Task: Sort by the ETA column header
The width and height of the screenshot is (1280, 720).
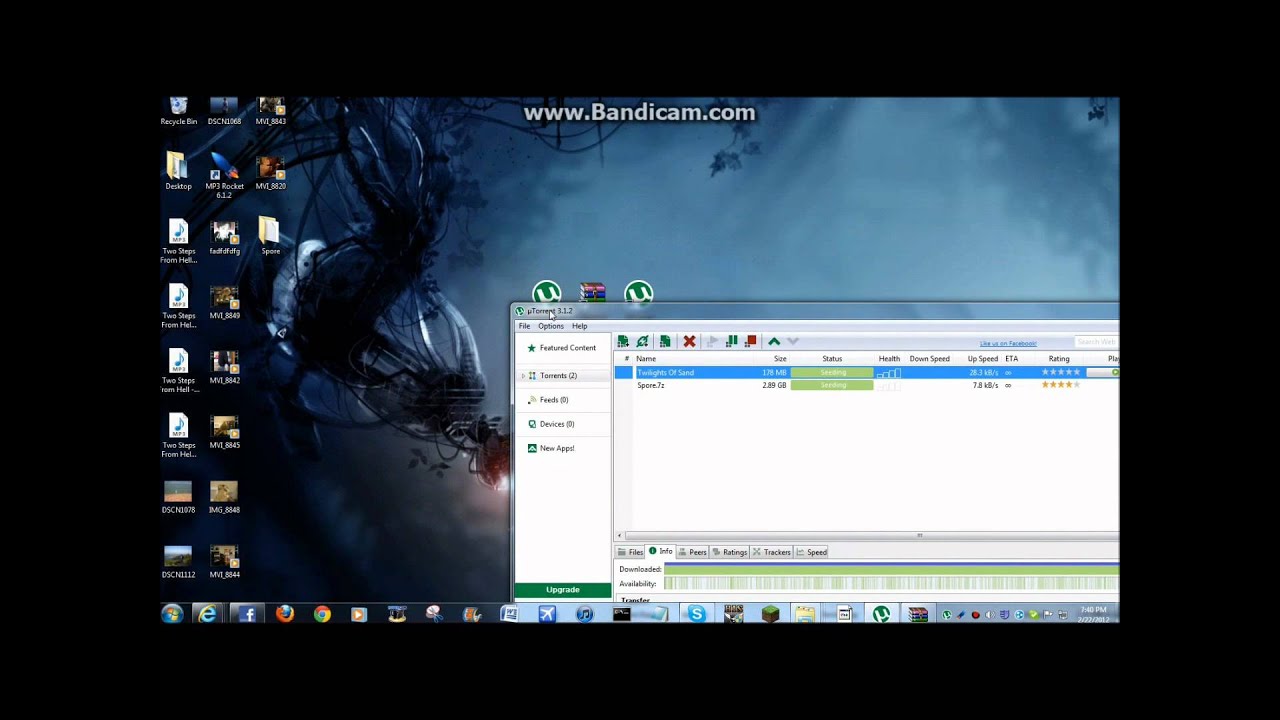Action: [x=1012, y=359]
